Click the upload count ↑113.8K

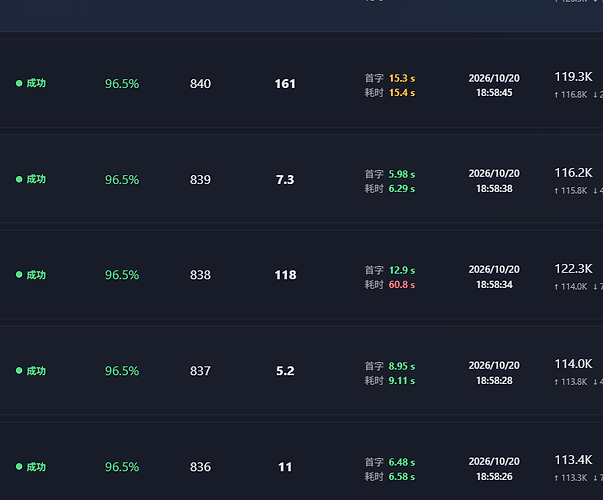tap(571, 382)
